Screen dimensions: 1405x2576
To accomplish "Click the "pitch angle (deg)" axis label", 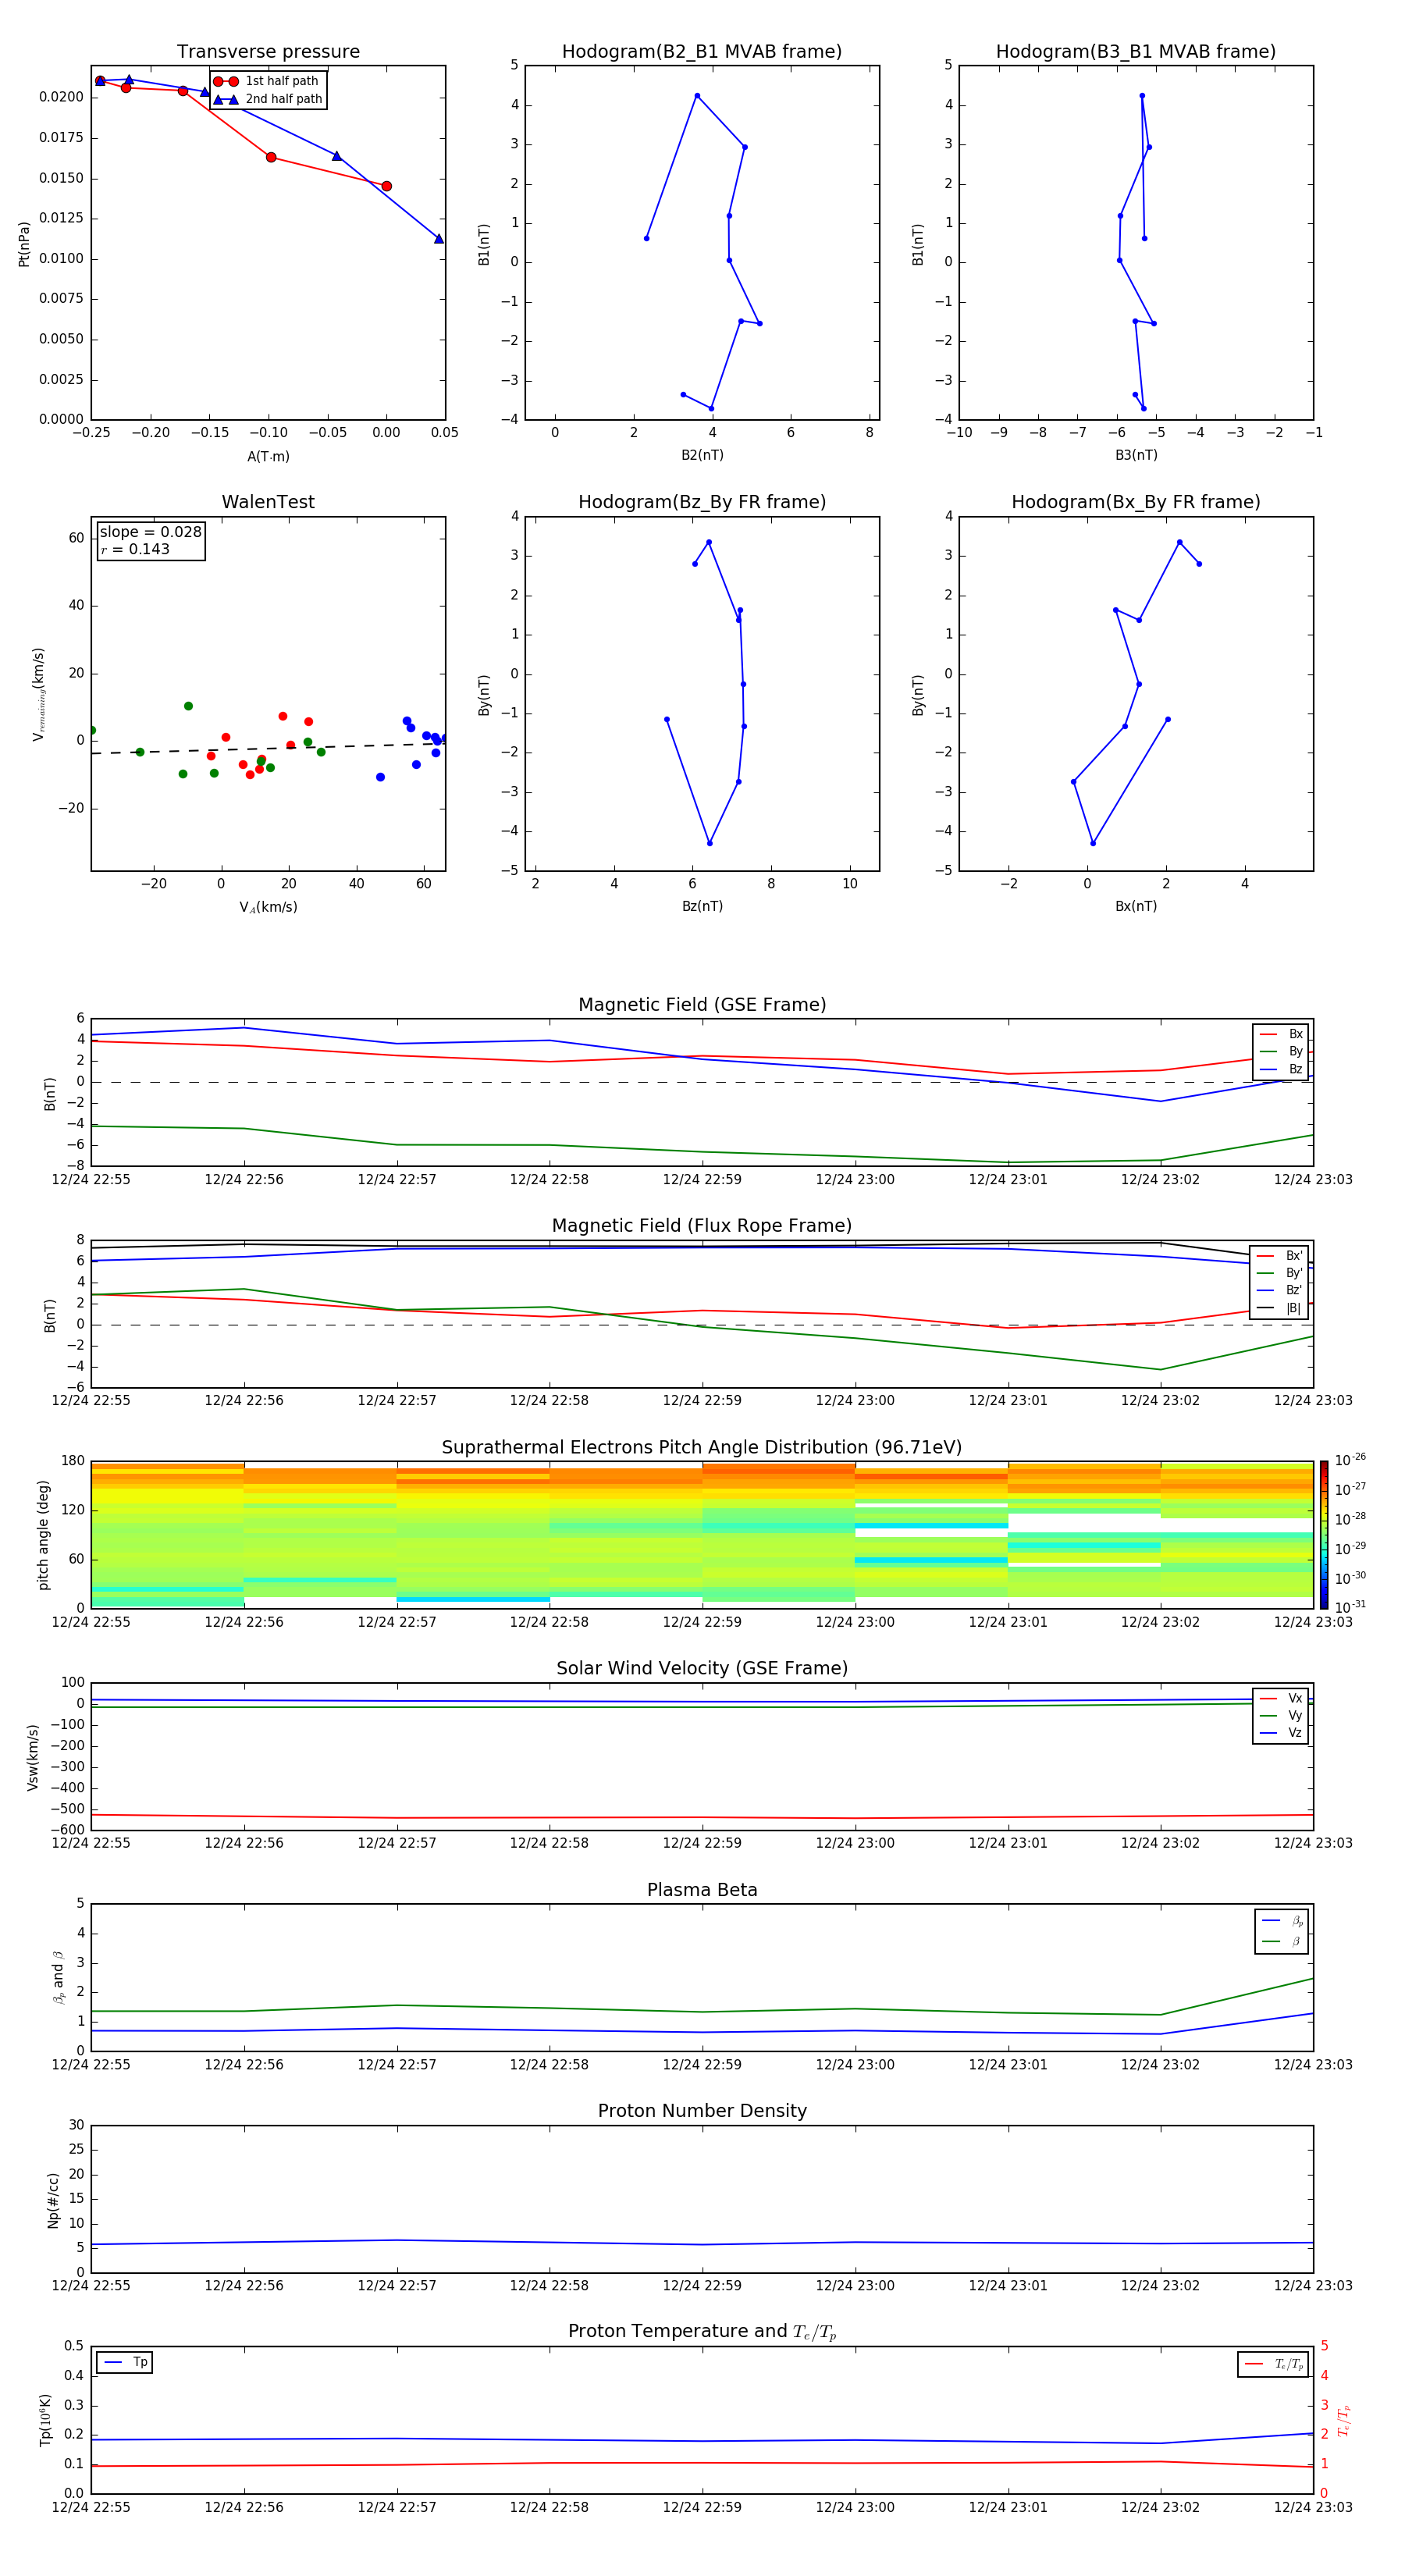I will 43,1535.
